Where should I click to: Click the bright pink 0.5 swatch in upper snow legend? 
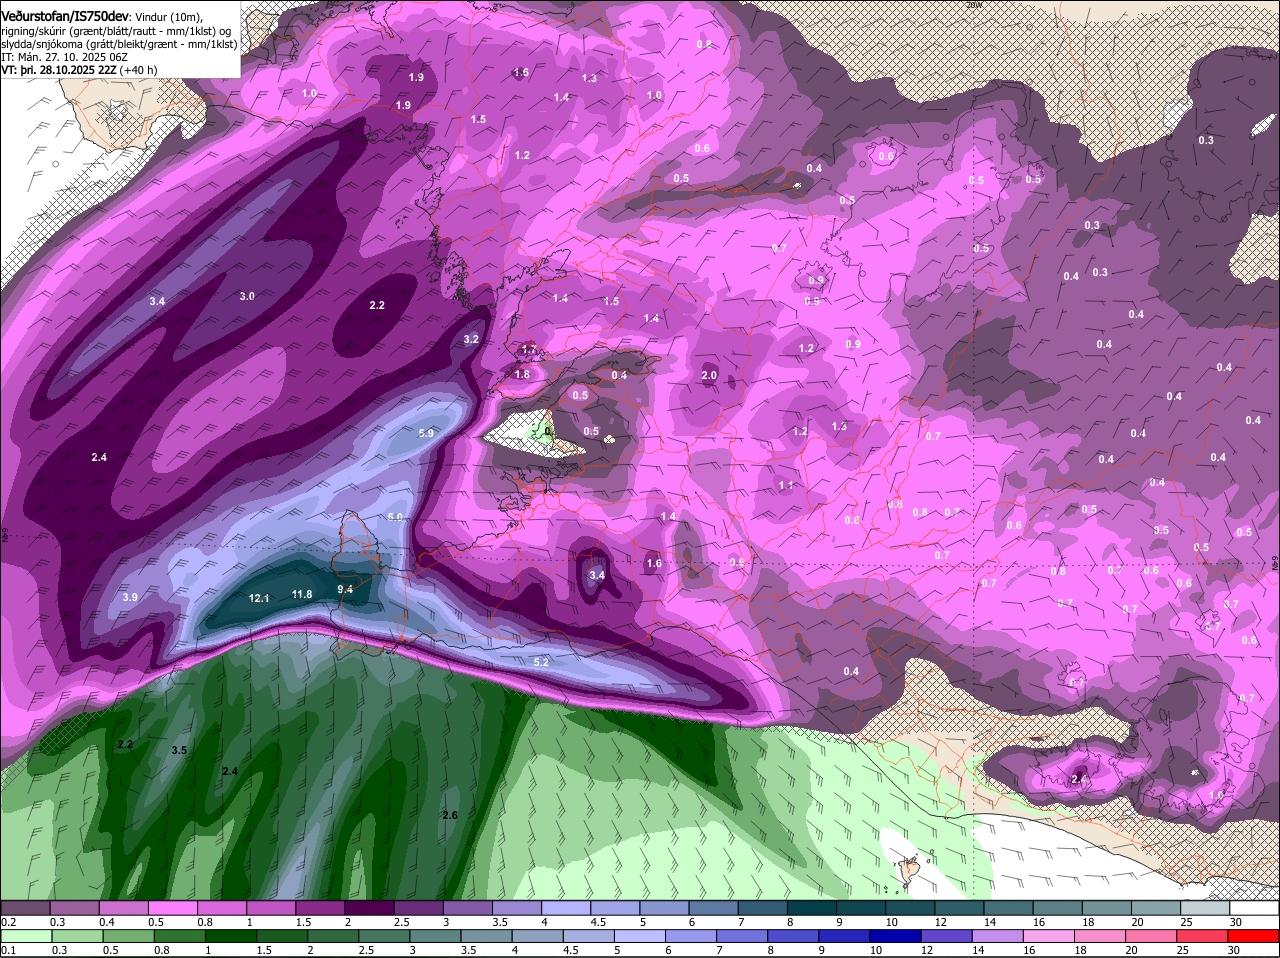tap(172, 907)
